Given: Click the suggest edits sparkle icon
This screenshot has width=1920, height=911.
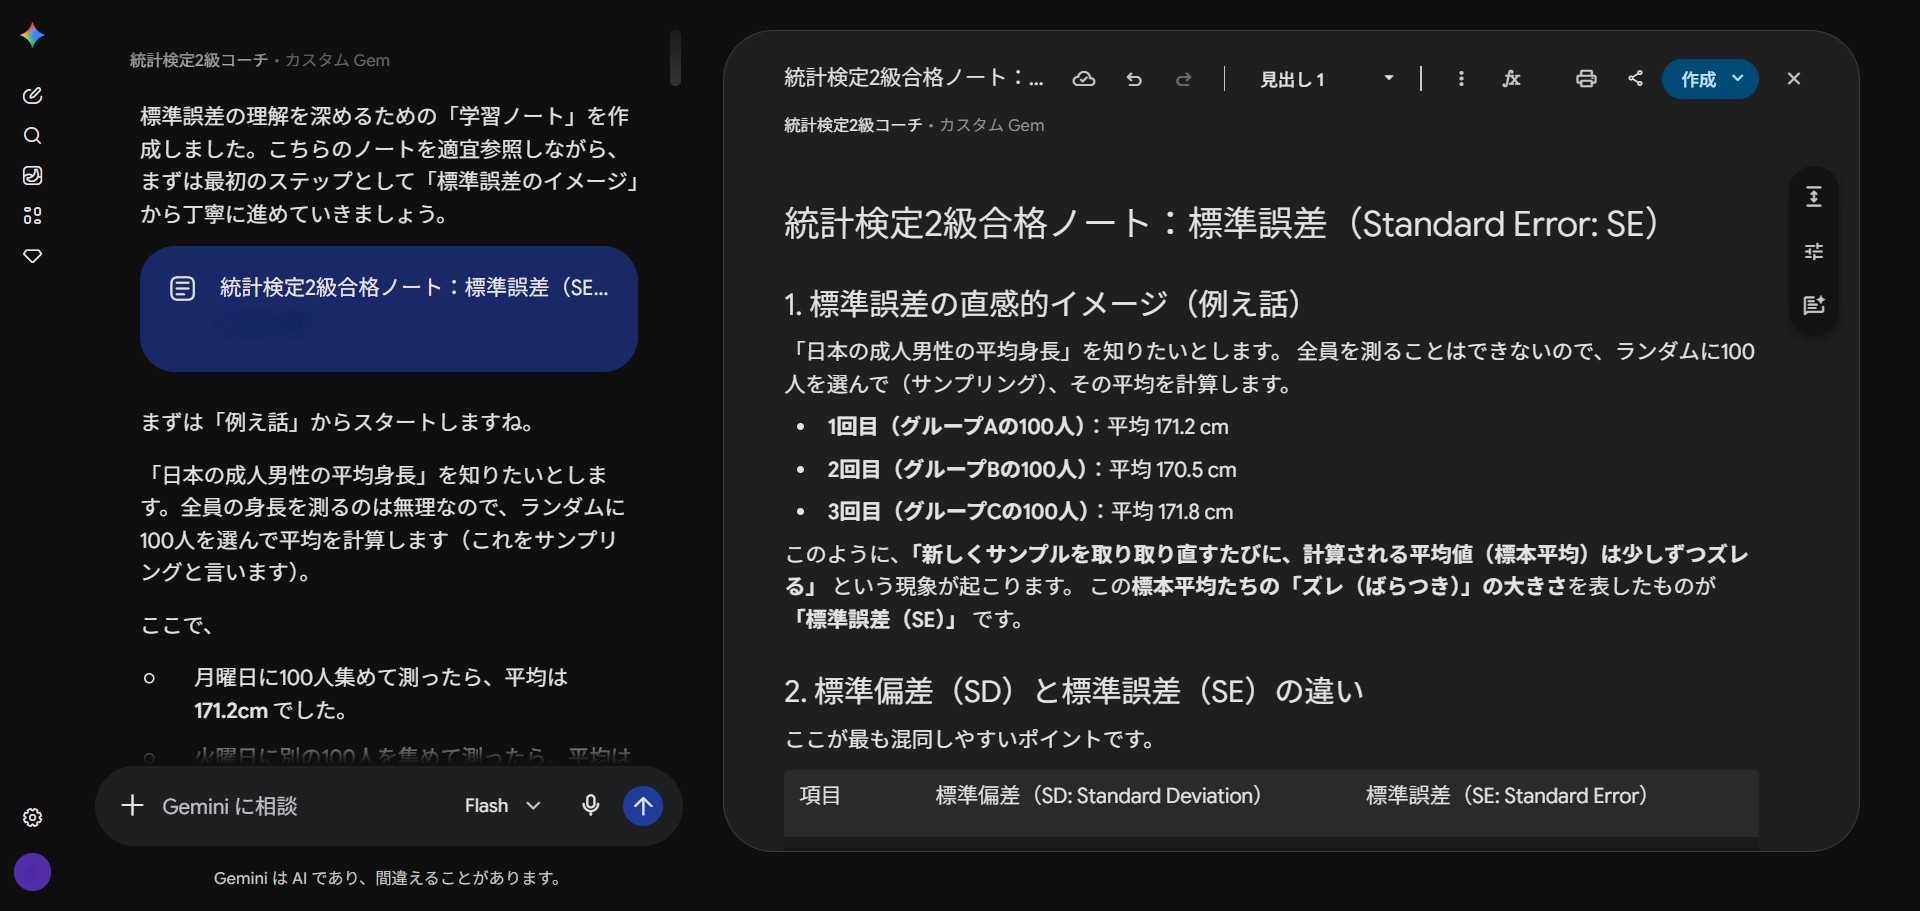Looking at the screenshot, I should point(1813,305).
